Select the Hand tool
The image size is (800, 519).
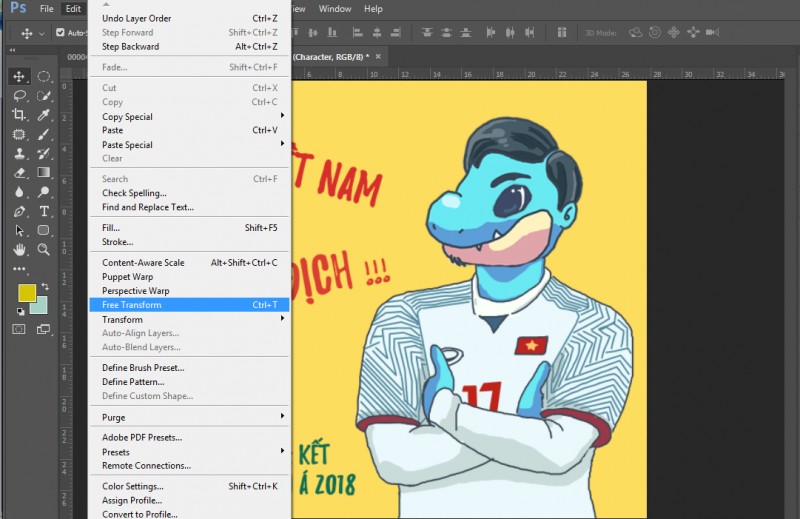19,250
